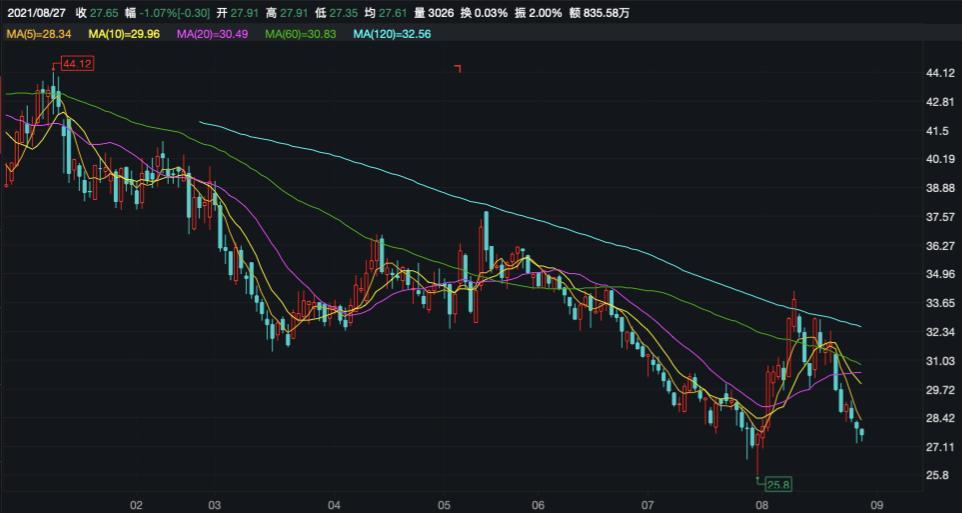Click the 33.65 price axis label

[x=939, y=303]
